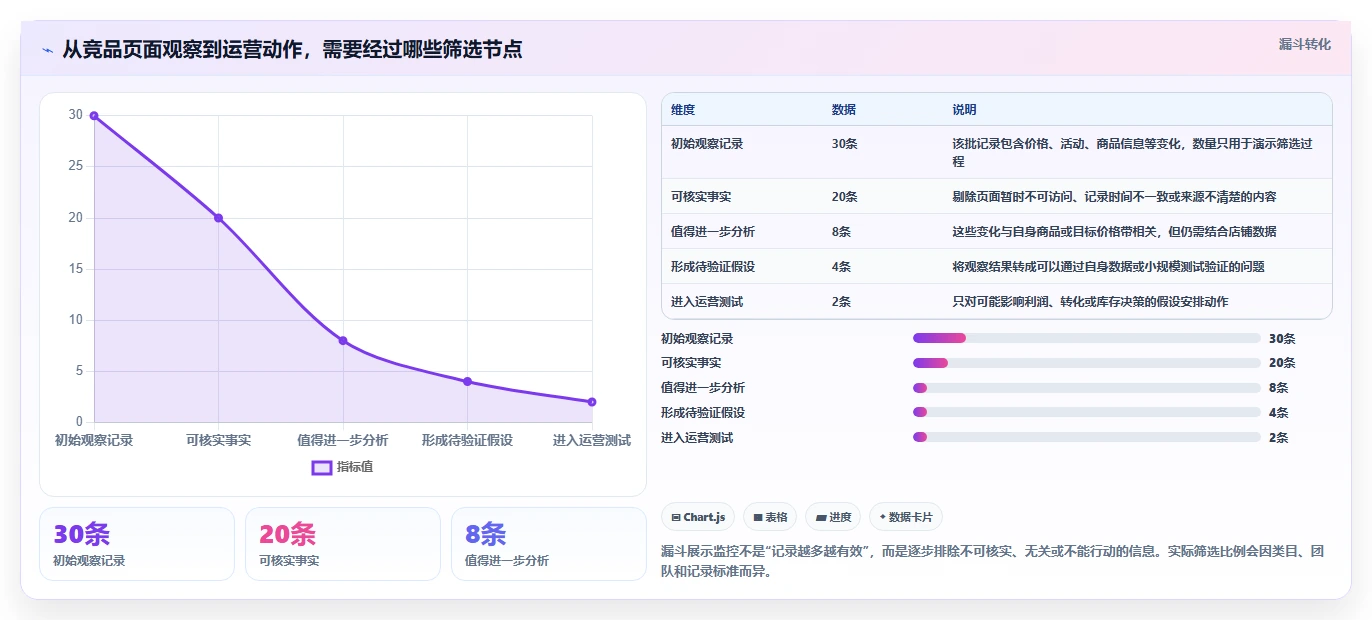Open the 20条 可核实事实 stat card
Image resolution: width=1372 pixels, height=620 pixels.
tap(343, 544)
